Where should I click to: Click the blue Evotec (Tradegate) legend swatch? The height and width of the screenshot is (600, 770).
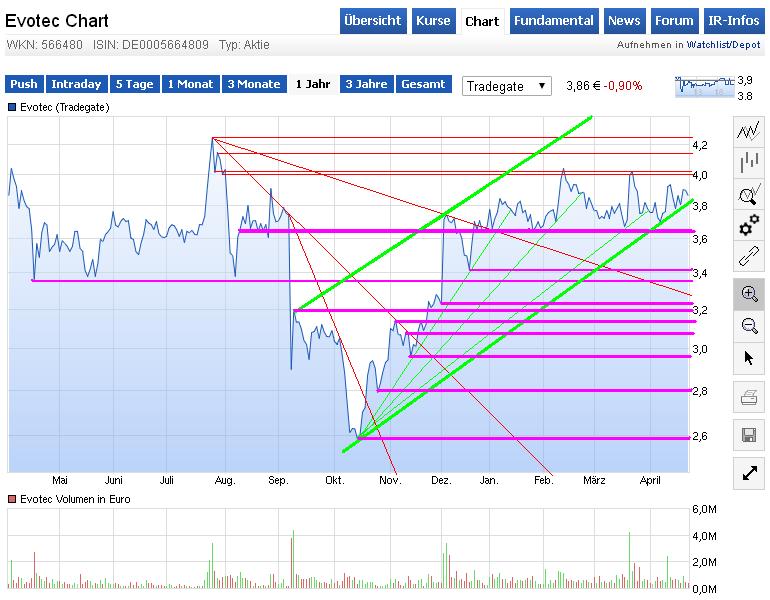pyautogui.click(x=12, y=107)
